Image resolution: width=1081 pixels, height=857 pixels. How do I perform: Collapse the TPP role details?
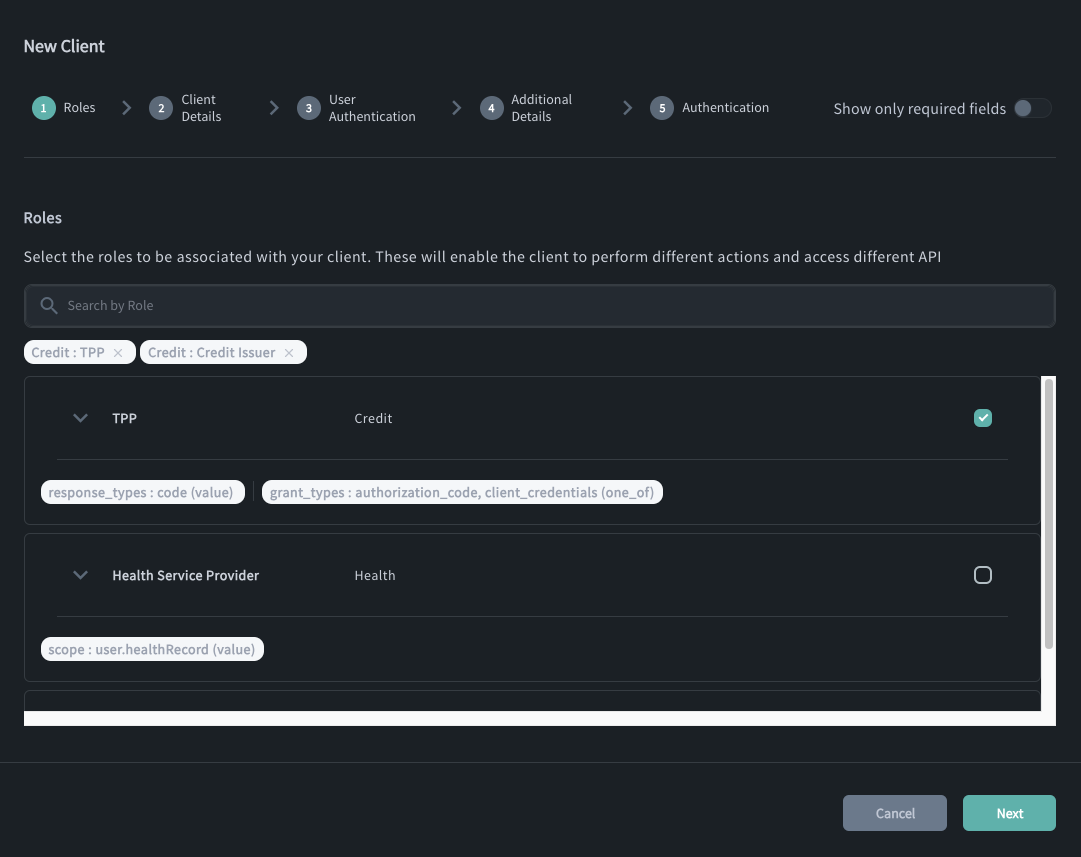[80, 418]
